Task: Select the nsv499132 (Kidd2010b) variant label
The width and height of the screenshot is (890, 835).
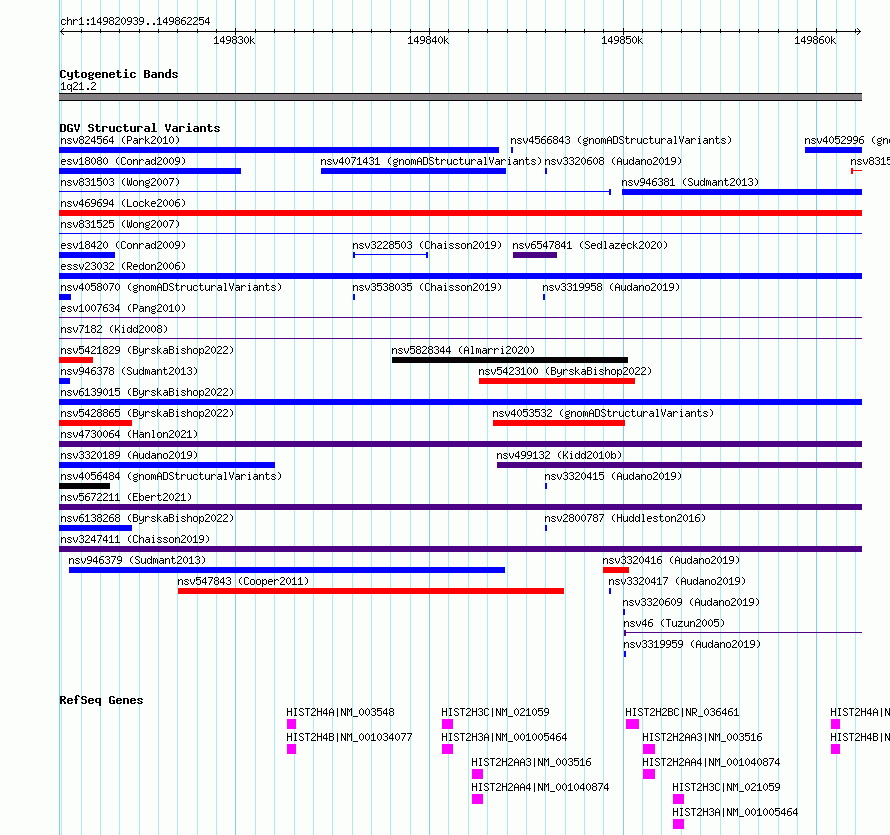Action: pos(559,455)
